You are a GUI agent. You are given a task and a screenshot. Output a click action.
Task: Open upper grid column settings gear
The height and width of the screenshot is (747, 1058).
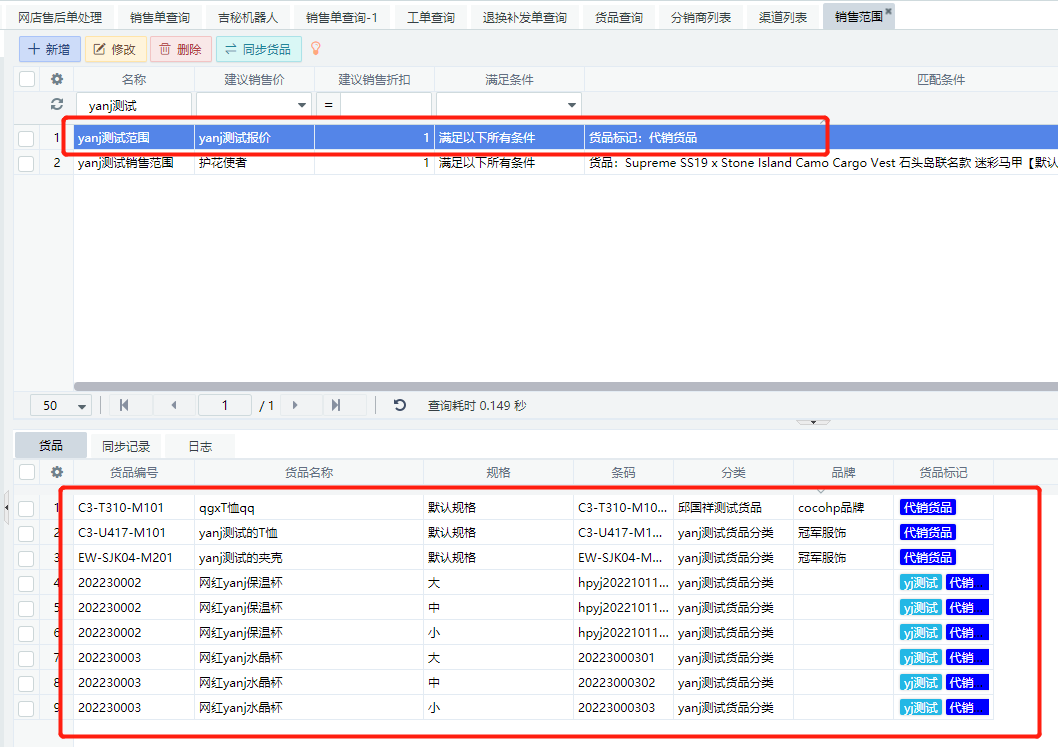click(57, 79)
